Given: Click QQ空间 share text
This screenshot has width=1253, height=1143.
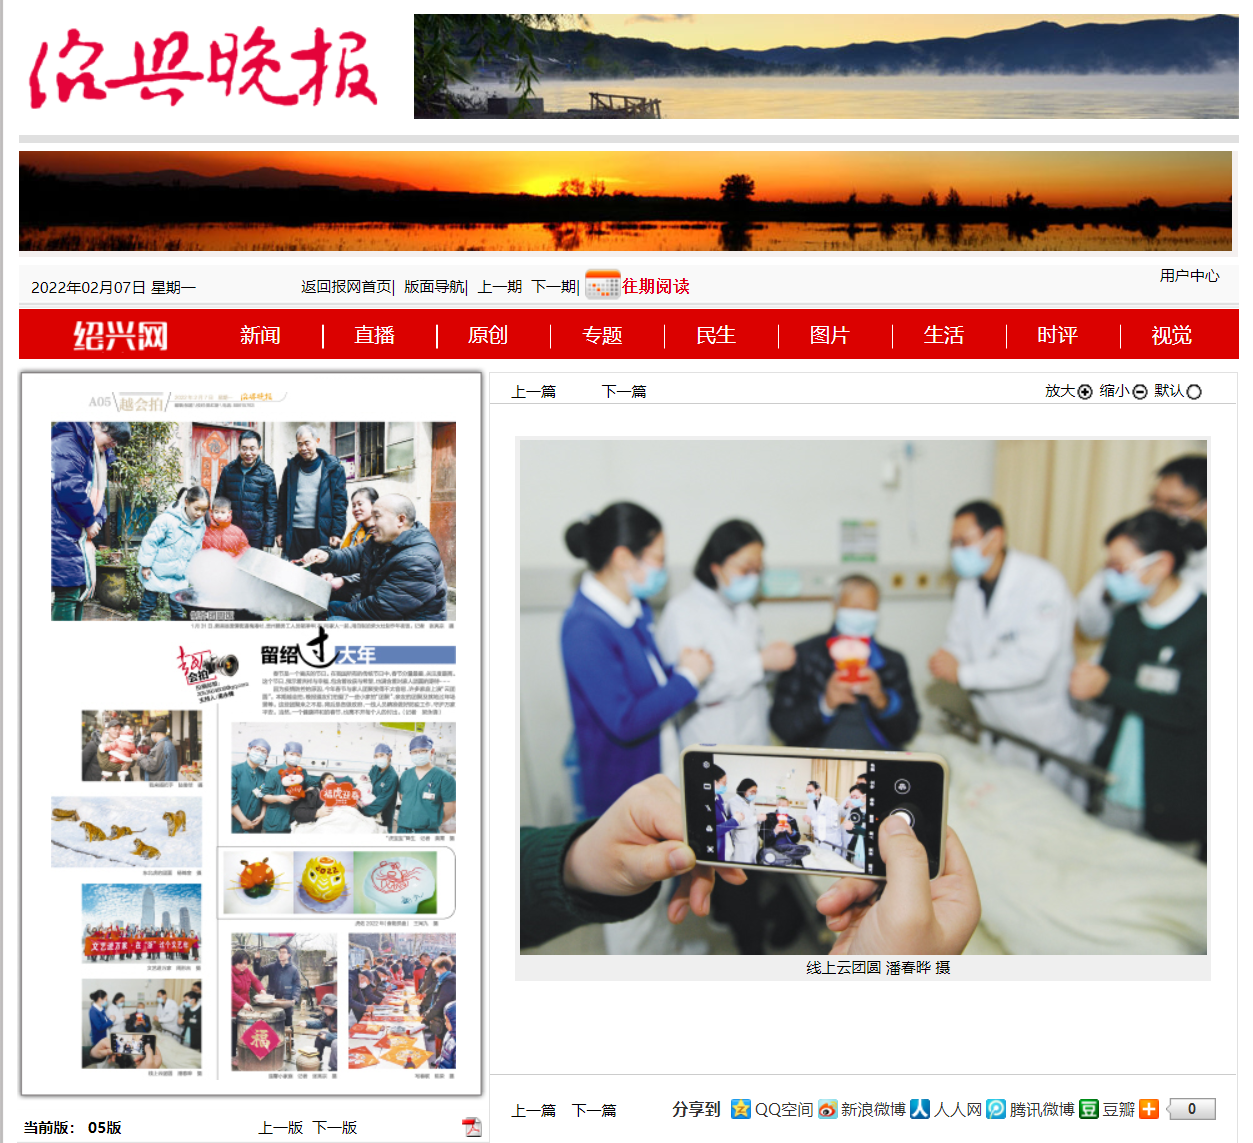Looking at the screenshot, I should tap(784, 1109).
